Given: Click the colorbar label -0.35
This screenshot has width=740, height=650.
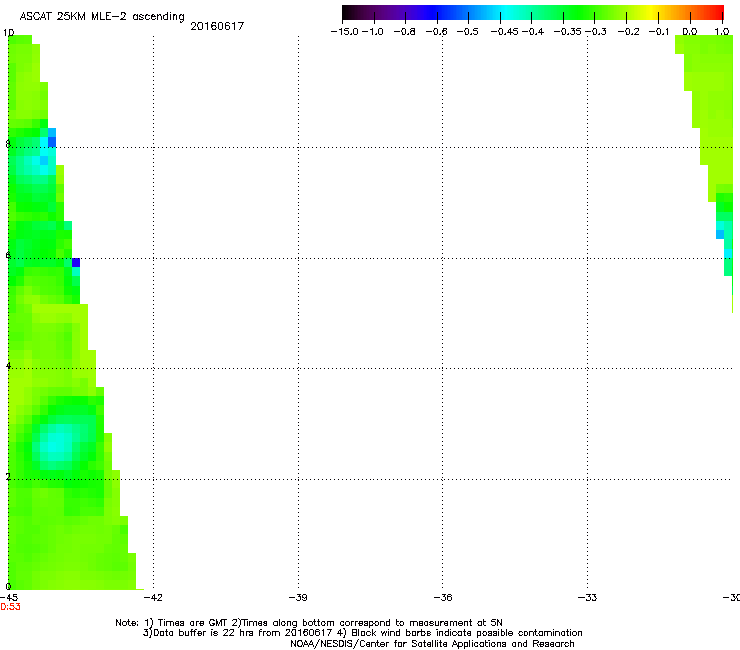Looking at the screenshot, I should pos(568,32).
